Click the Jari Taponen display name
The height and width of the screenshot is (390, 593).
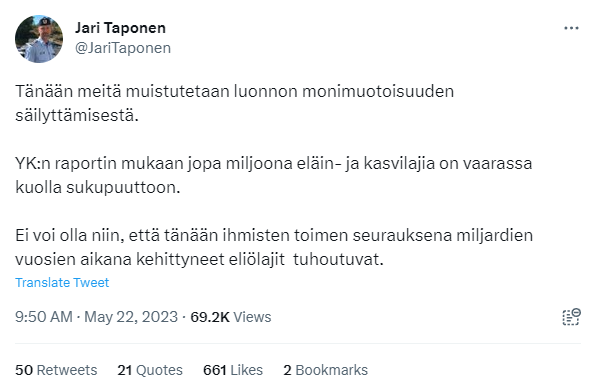pos(120,28)
